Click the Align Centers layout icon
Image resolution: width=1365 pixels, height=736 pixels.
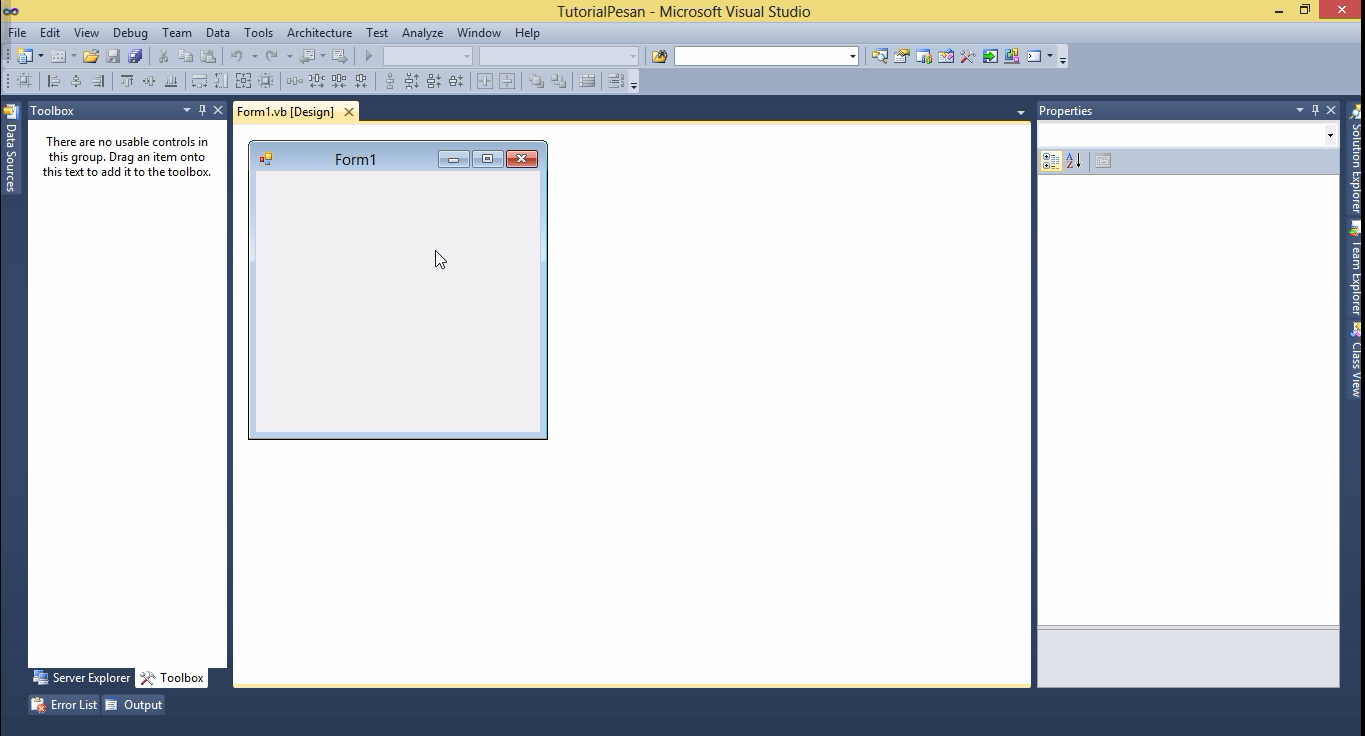click(x=76, y=81)
